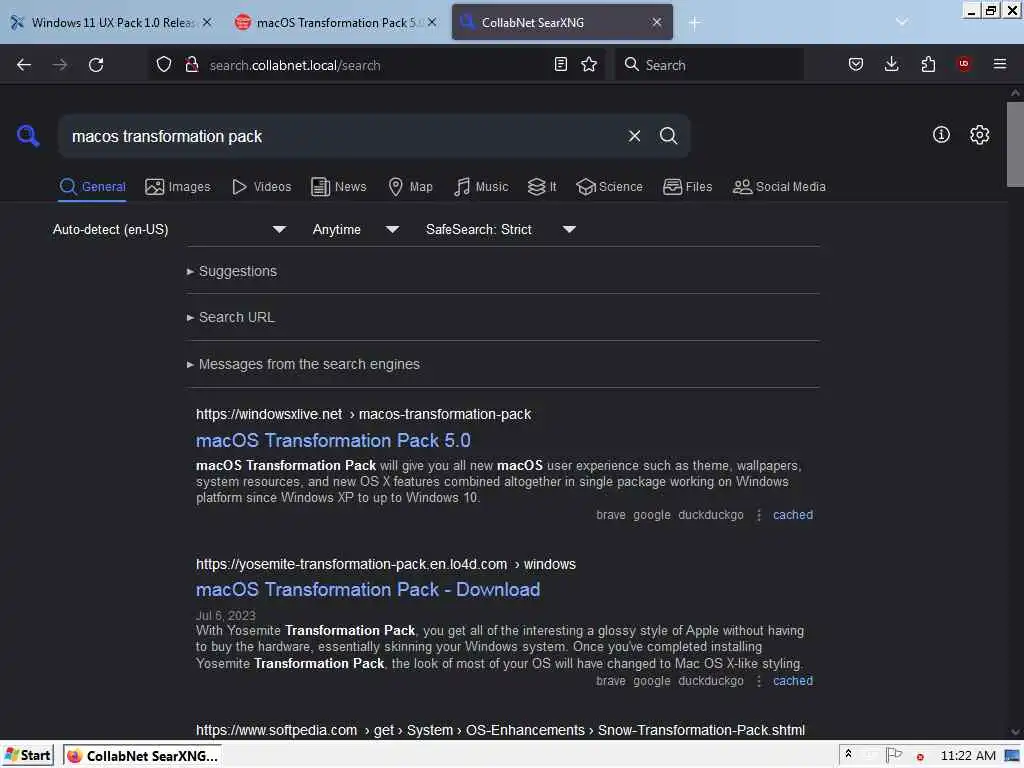Switch to macOS Transformation Pack tab
1024x768 pixels.
(336, 22)
